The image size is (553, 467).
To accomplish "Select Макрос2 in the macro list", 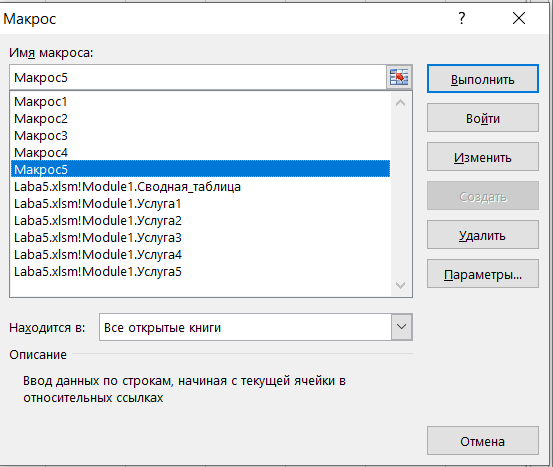I will point(200,119).
